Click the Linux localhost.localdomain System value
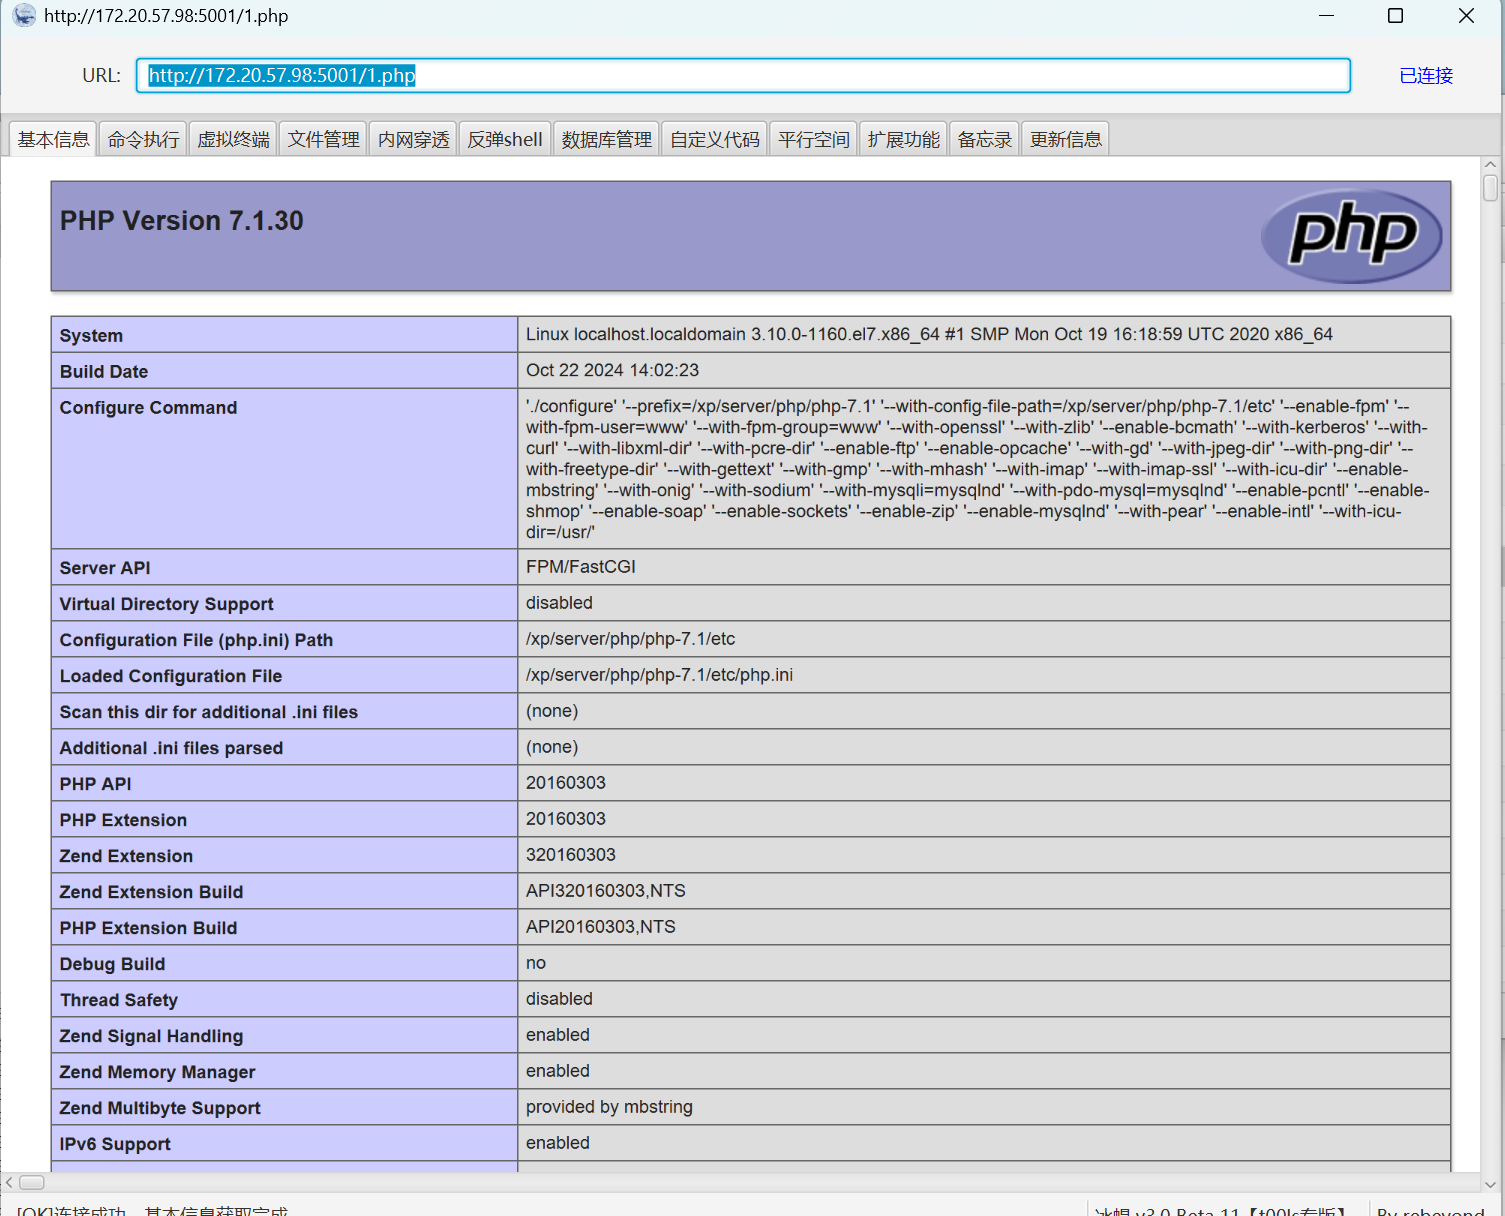This screenshot has width=1505, height=1216. [929, 334]
